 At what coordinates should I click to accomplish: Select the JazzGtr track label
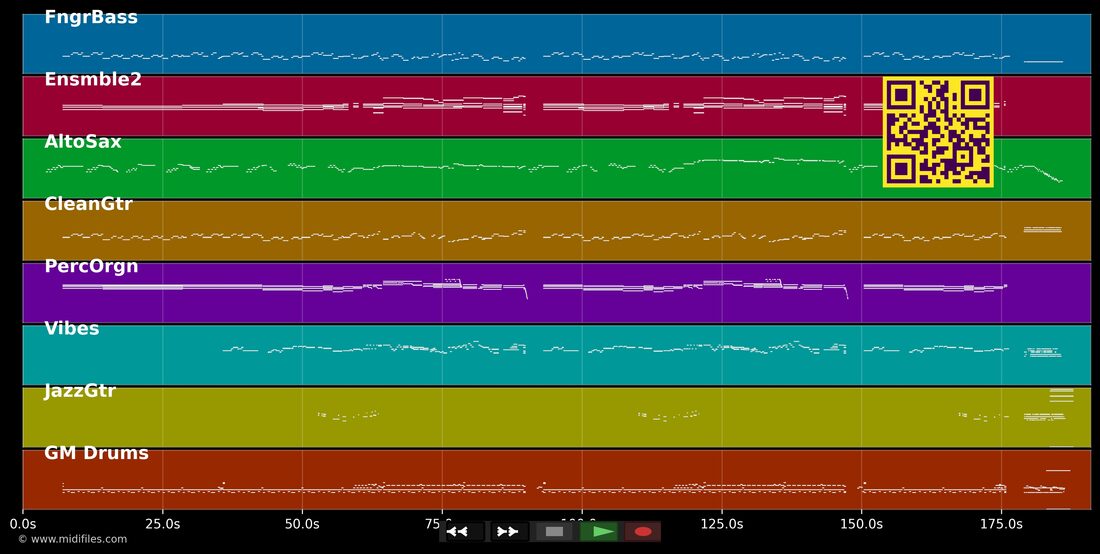coord(80,391)
